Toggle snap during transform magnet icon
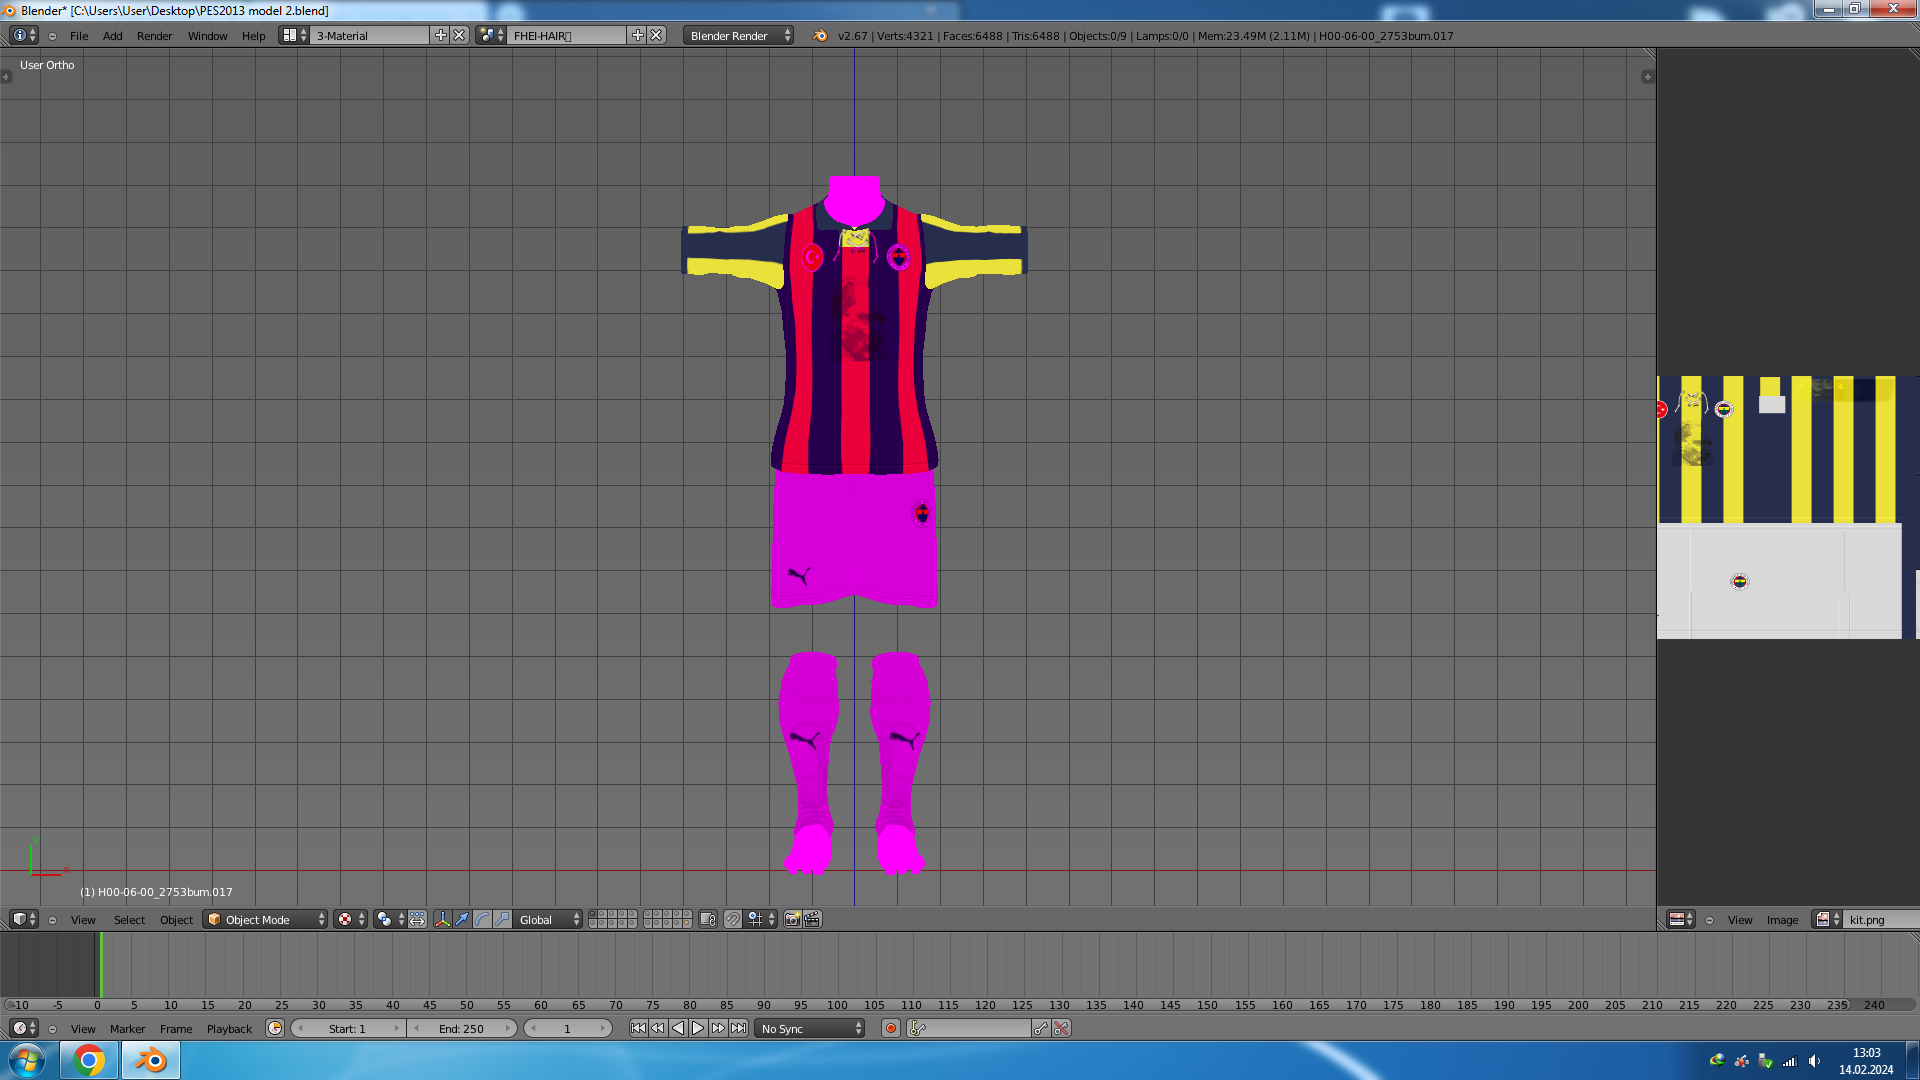The width and height of the screenshot is (1920, 1080). click(733, 919)
